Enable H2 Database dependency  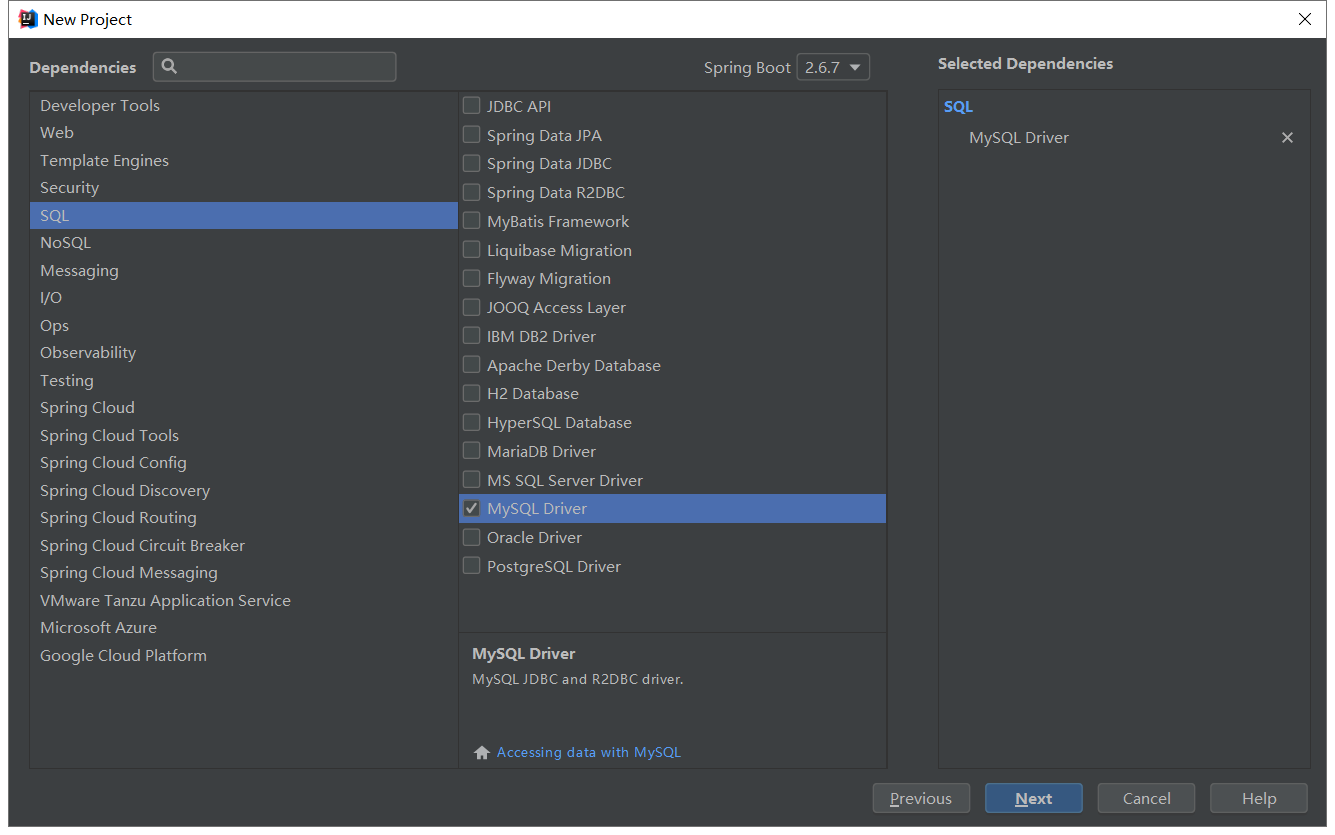471,393
